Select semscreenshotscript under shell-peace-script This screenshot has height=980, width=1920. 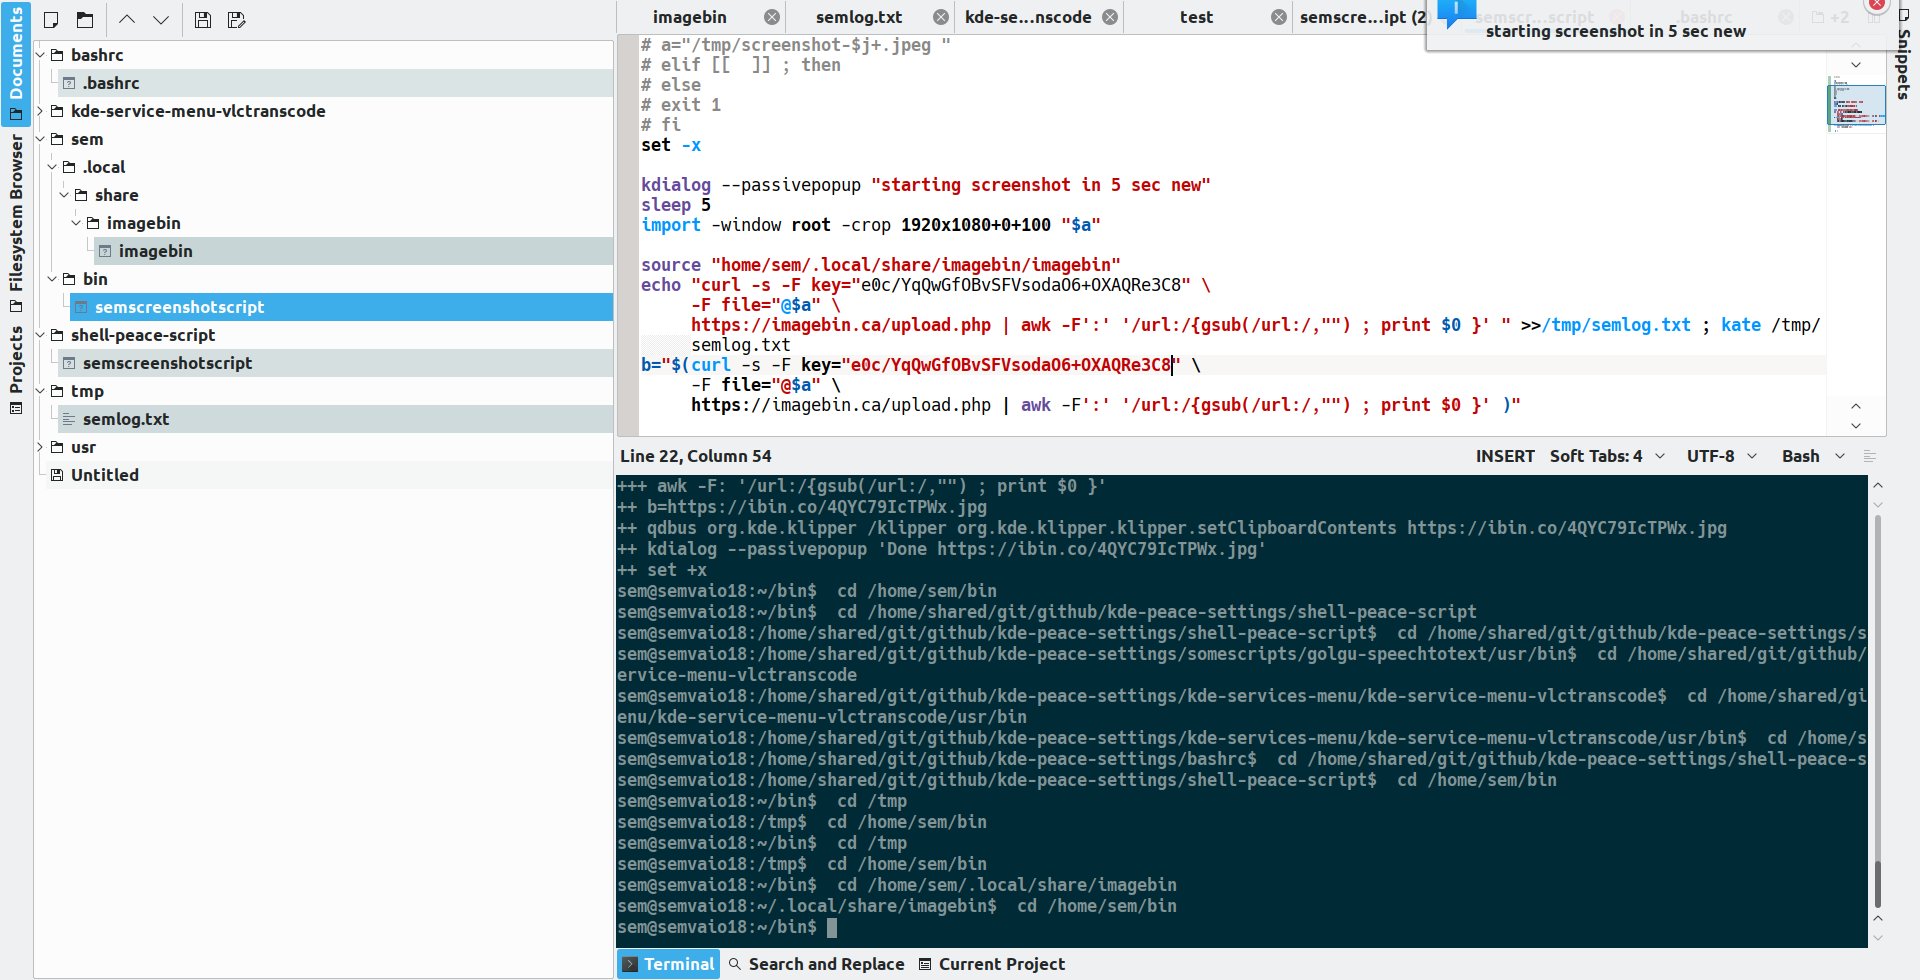coord(337,363)
